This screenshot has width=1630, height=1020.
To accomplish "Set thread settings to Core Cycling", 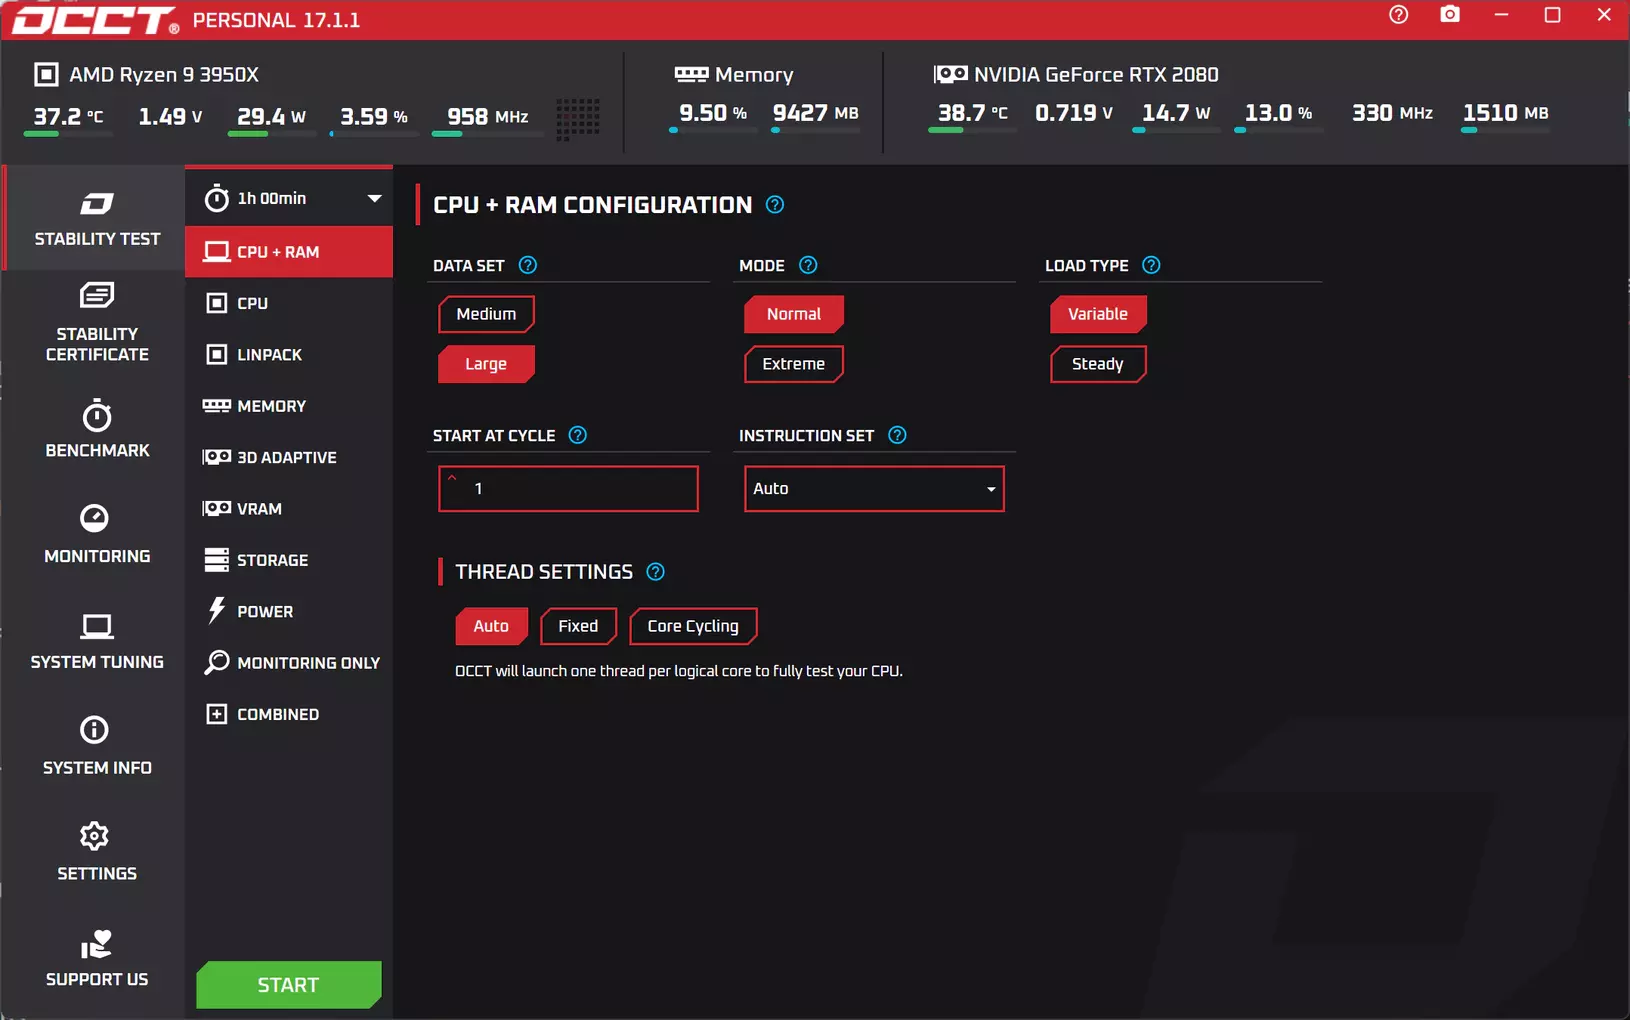I will point(693,626).
